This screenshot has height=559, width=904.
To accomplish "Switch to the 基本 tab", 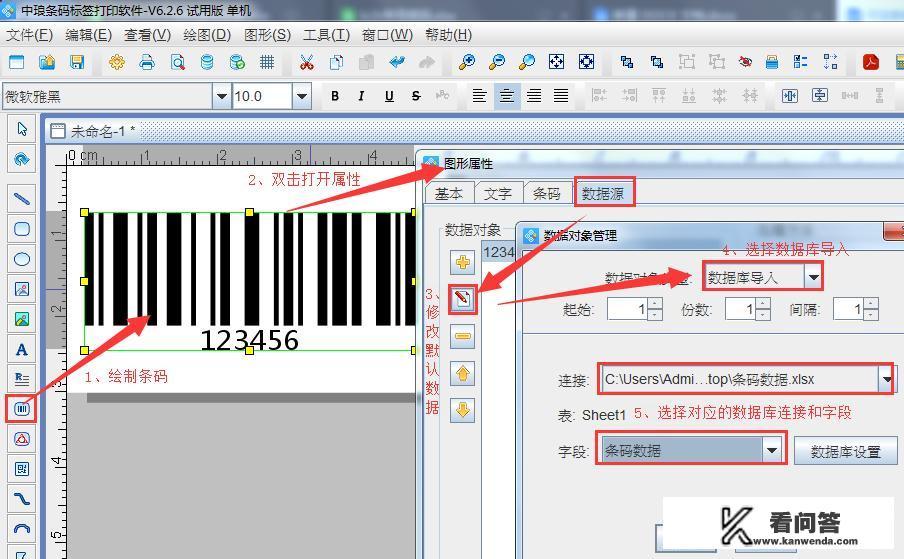I will [449, 194].
